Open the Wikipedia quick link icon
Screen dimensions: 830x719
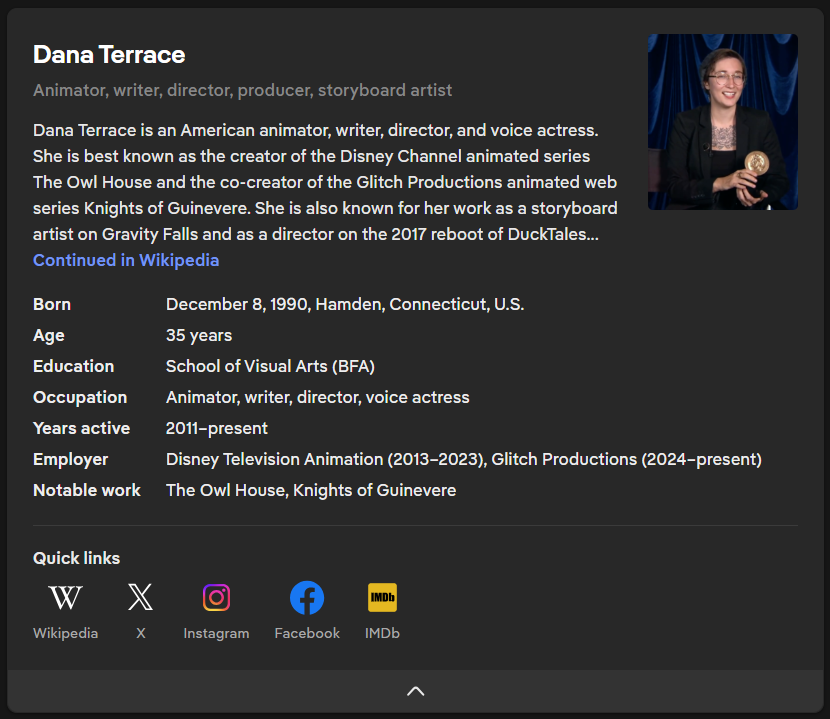point(65,598)
